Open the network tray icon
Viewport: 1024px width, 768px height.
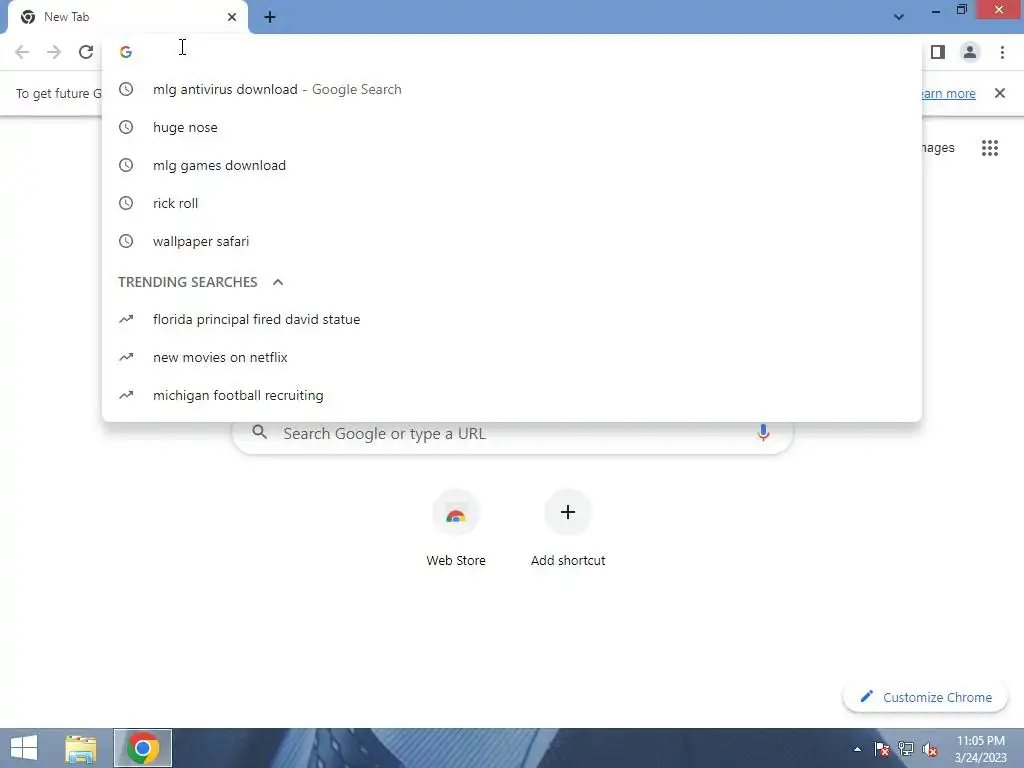(906, 749)
